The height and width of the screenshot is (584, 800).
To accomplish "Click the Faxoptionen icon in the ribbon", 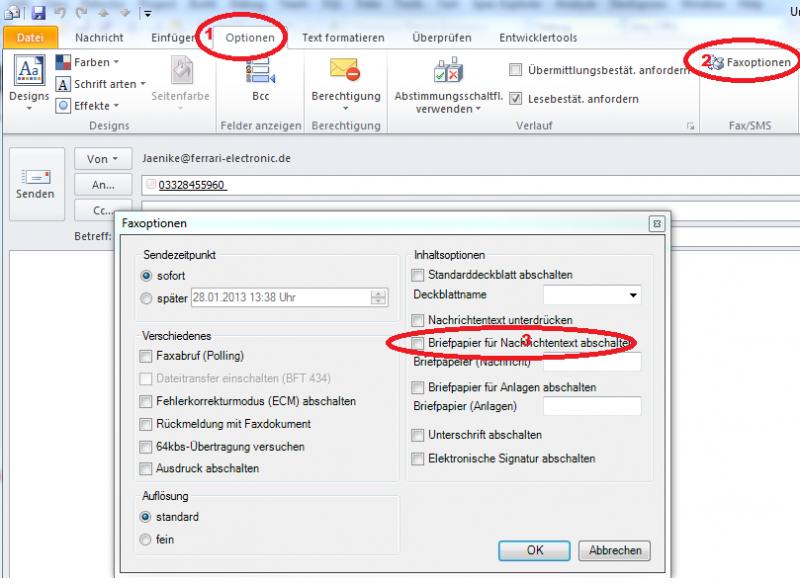I will tap(716, 63).
